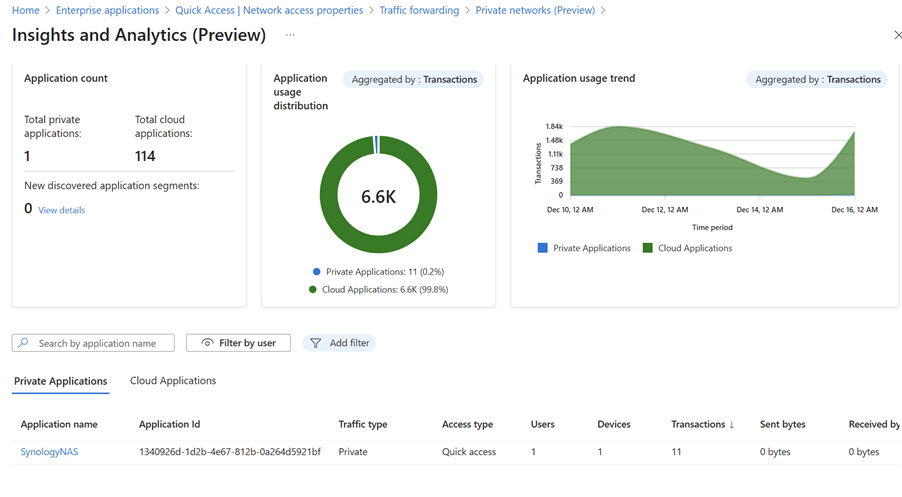Click the funnel icon in Add filter
Image resolution: width=902 pixels, height=497 pixels.
pos(316,343)
